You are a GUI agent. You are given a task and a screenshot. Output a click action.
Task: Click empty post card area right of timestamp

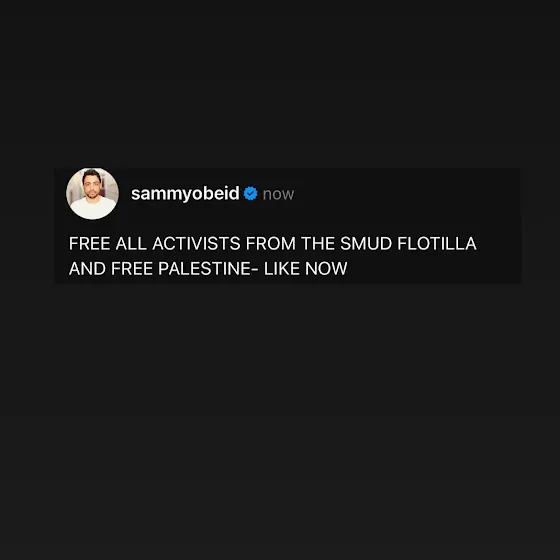coord(407,194)
